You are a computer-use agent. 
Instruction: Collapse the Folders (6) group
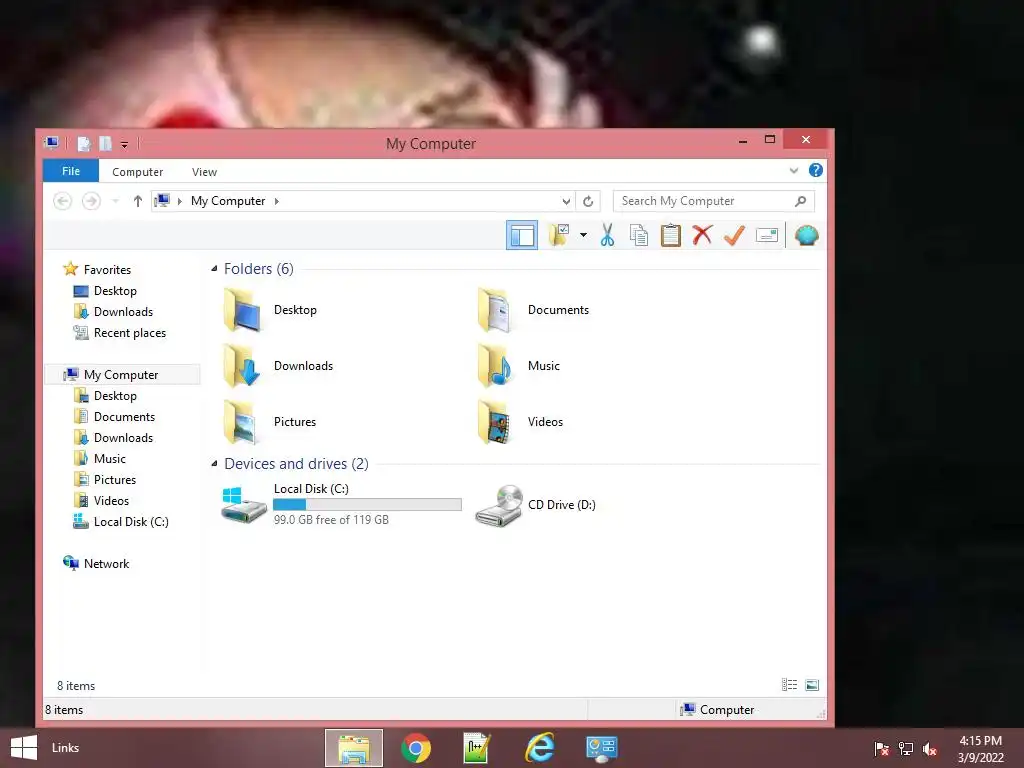[214, 268]
